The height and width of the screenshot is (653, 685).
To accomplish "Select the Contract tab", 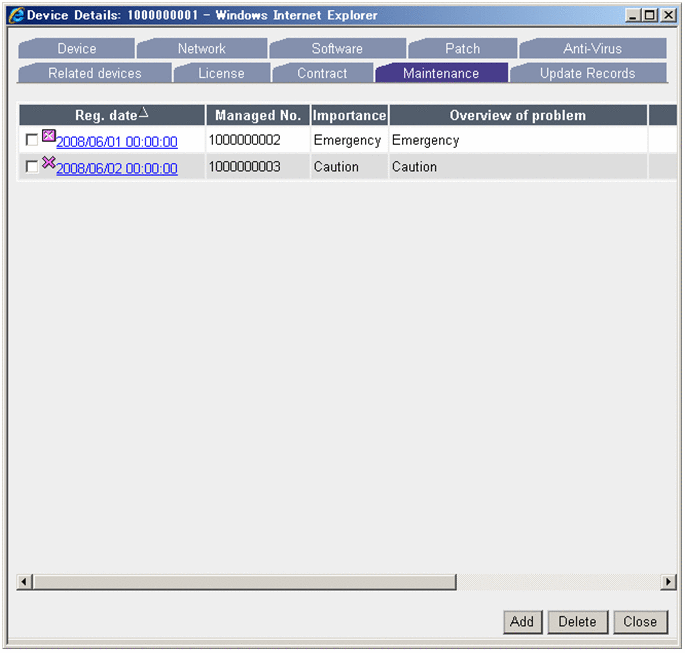I will point(322,73).
